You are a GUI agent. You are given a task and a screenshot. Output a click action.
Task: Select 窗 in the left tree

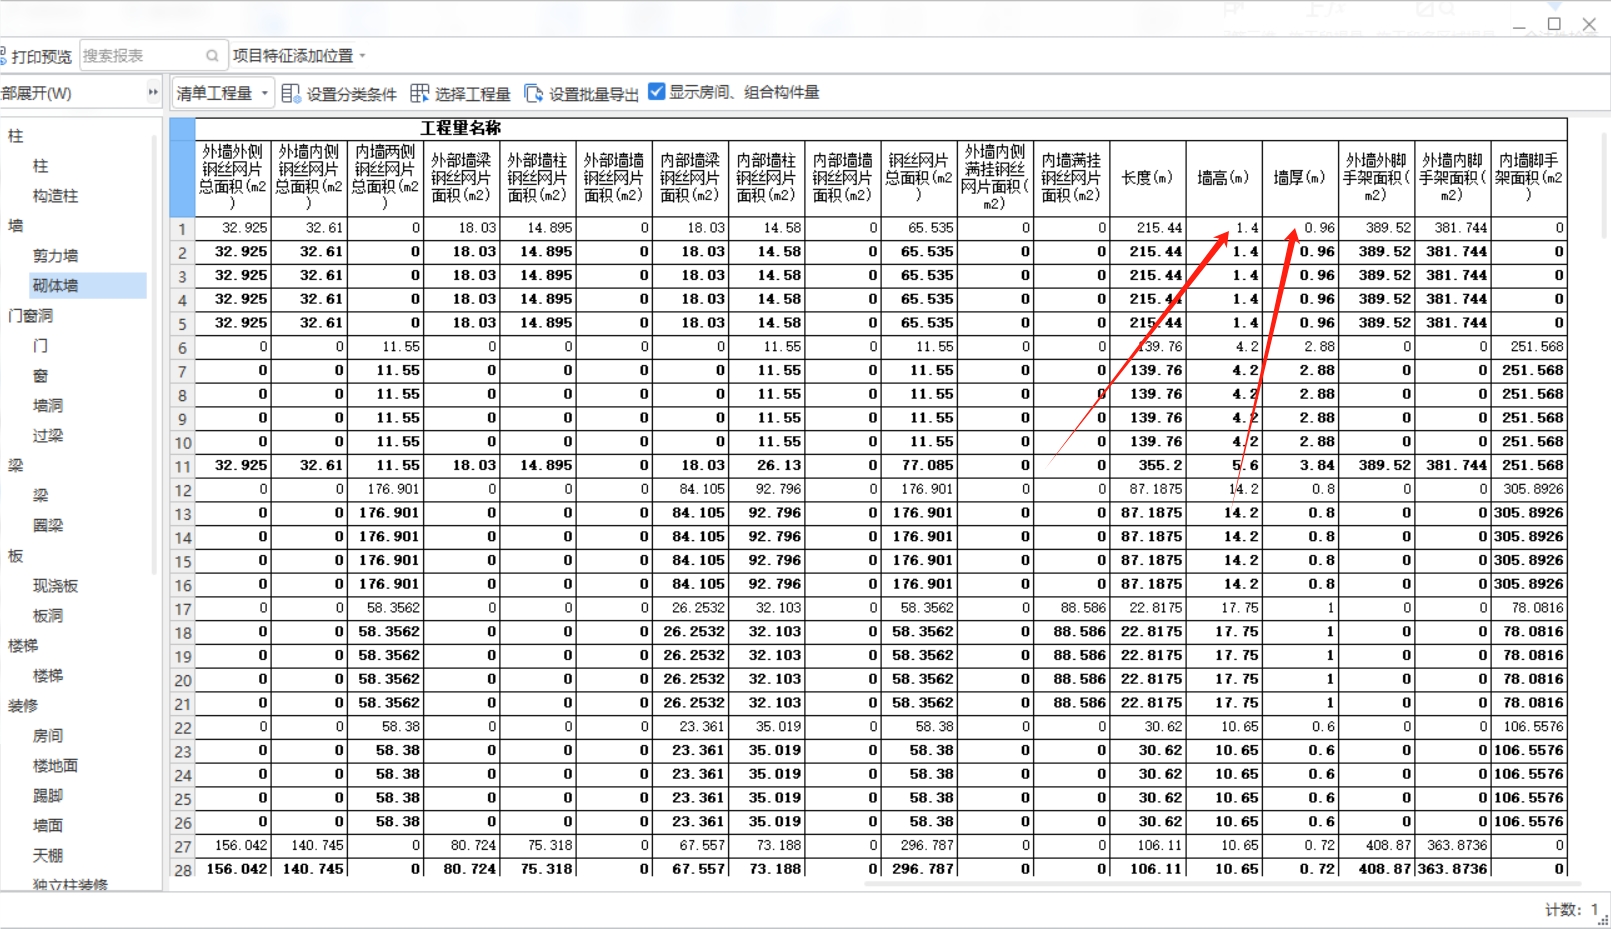pos(40,376)
